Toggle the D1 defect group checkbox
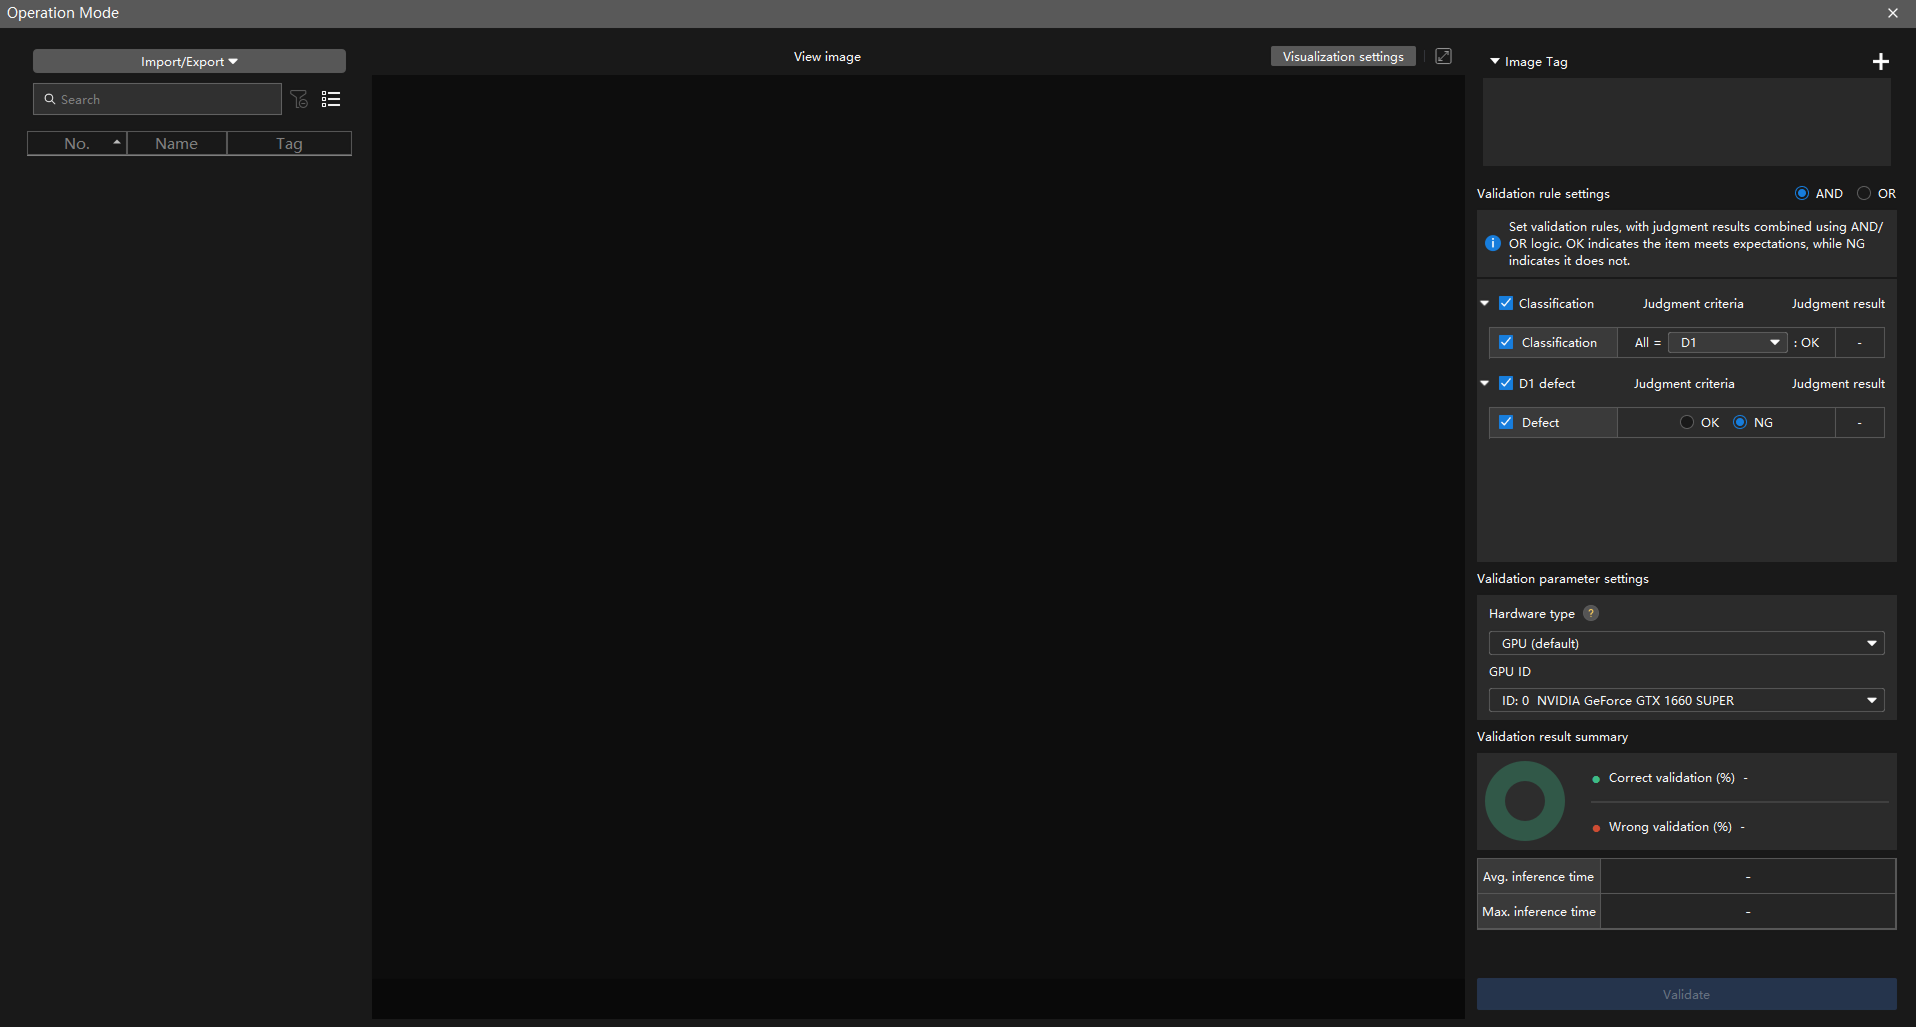The image size is (1916, 1027). [1506, 383]
